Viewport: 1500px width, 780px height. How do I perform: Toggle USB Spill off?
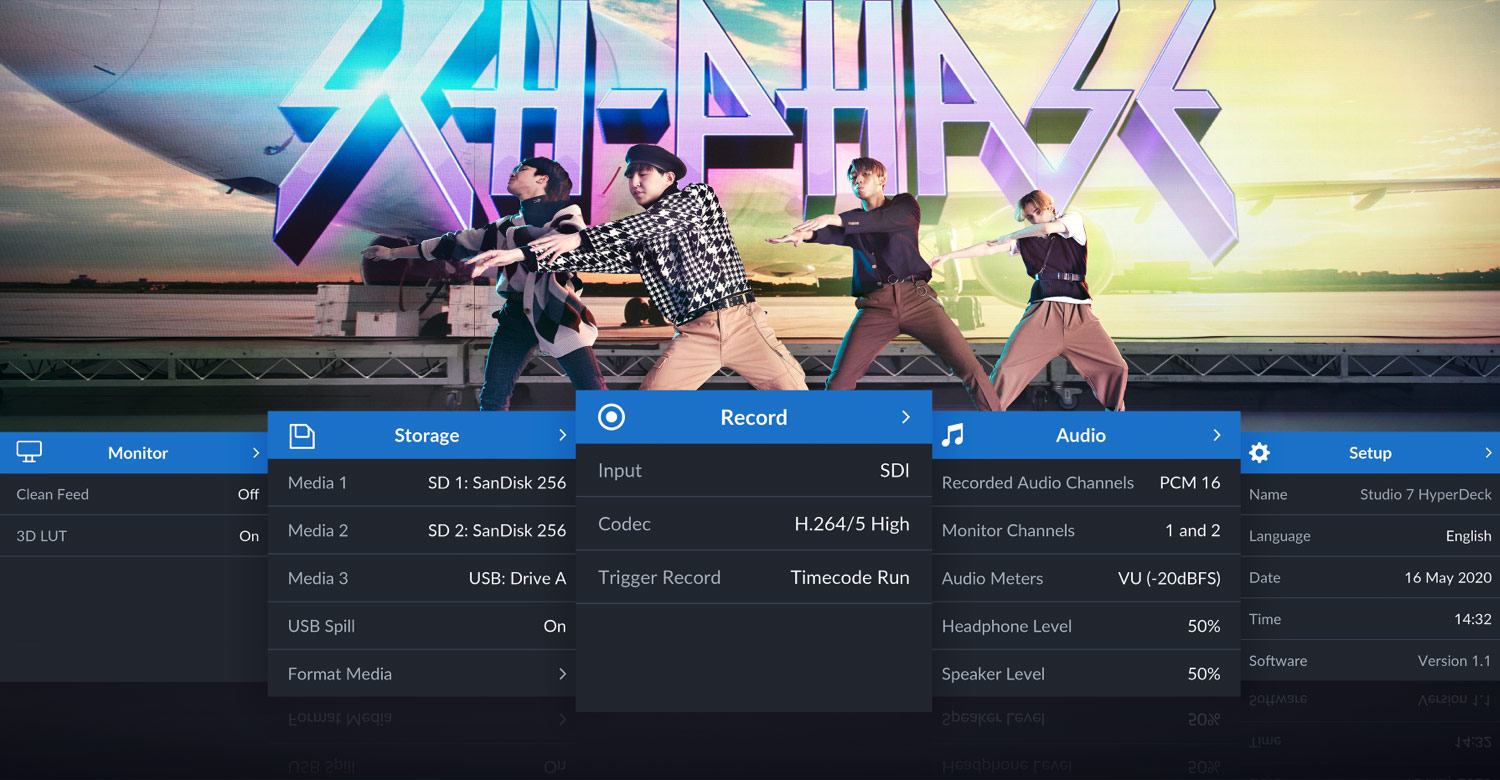tap(421, 625)
